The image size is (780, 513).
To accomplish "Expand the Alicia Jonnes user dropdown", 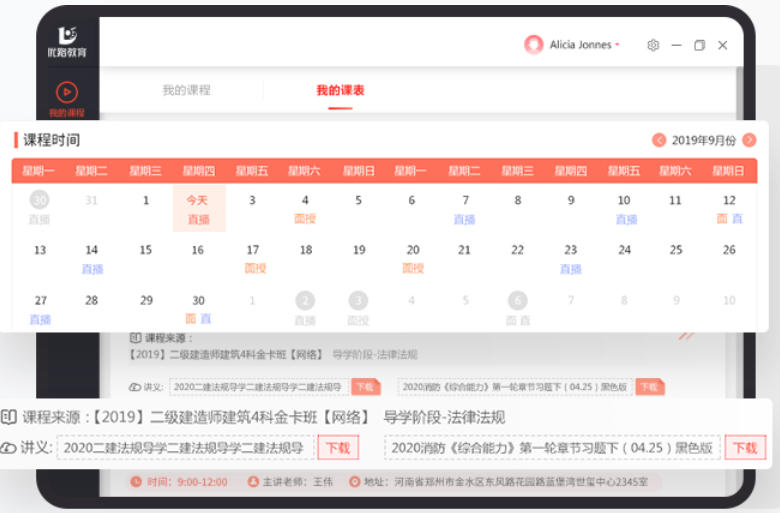I will click(x=617, y=45).
